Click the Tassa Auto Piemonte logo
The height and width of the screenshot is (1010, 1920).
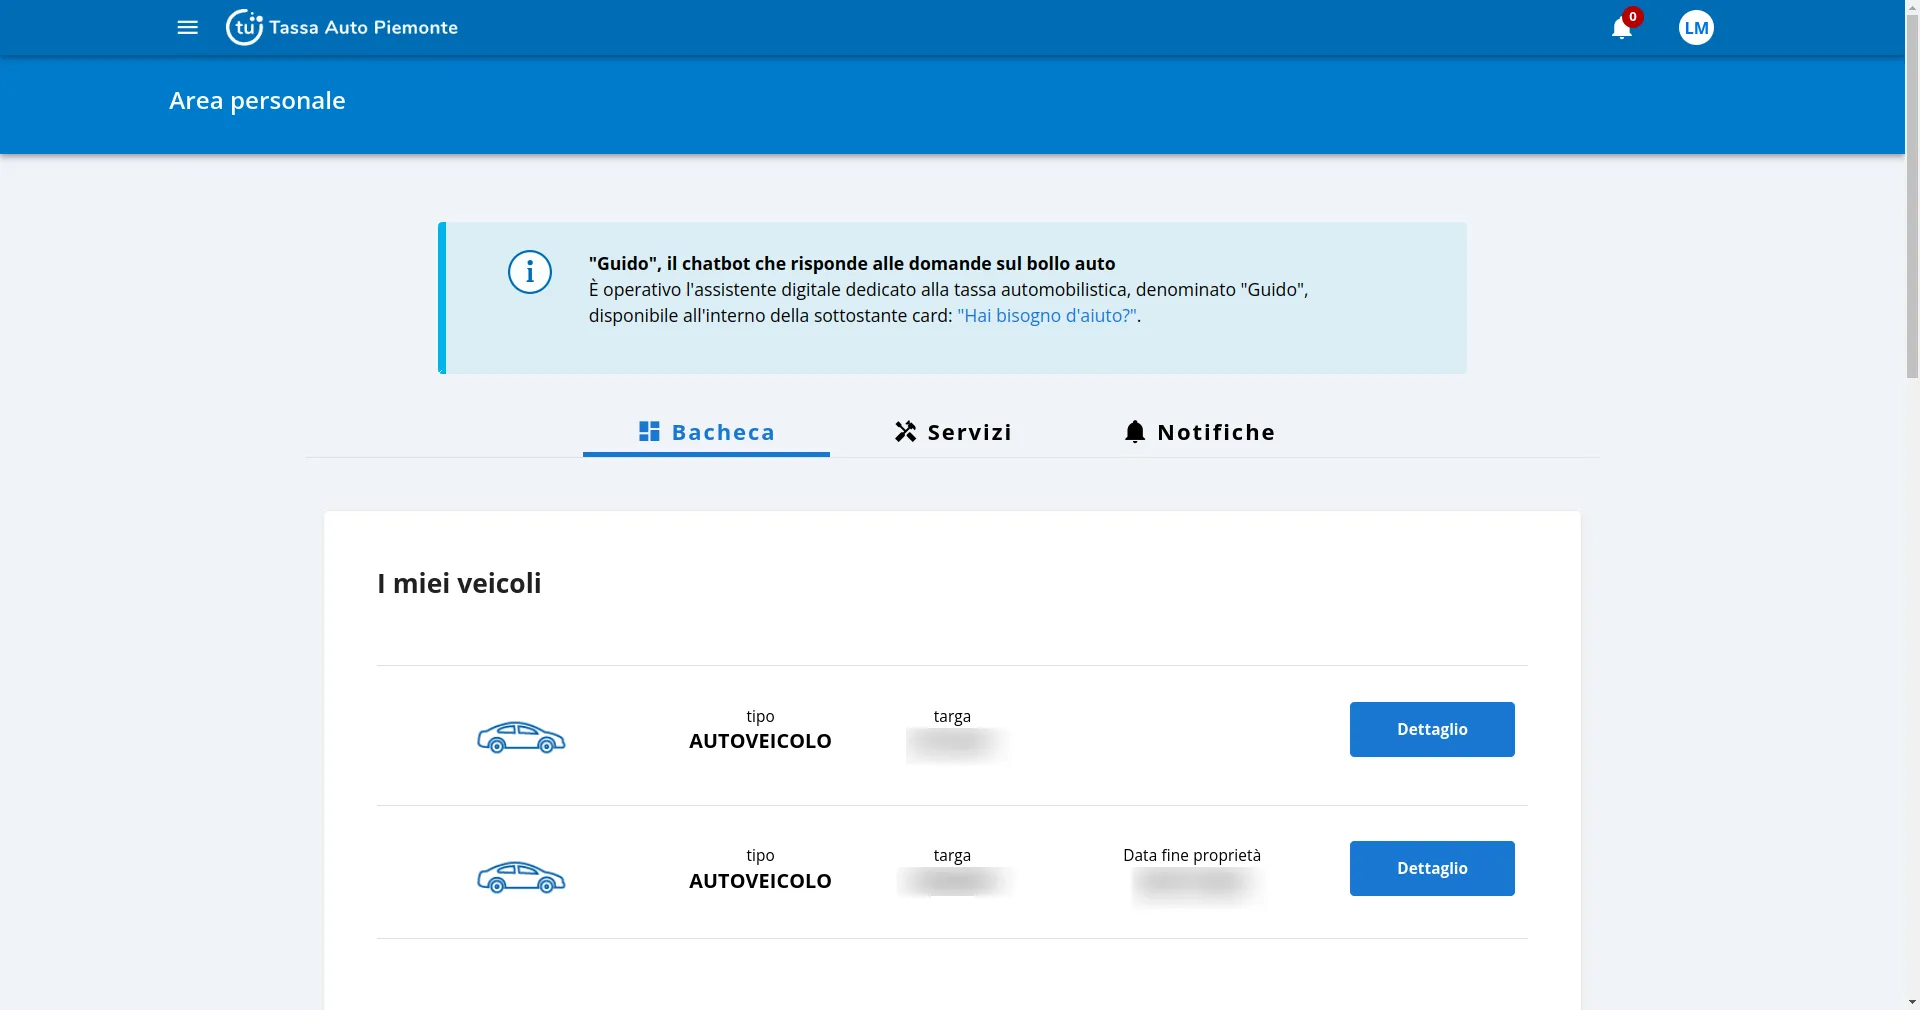click(x=342, y=28)
